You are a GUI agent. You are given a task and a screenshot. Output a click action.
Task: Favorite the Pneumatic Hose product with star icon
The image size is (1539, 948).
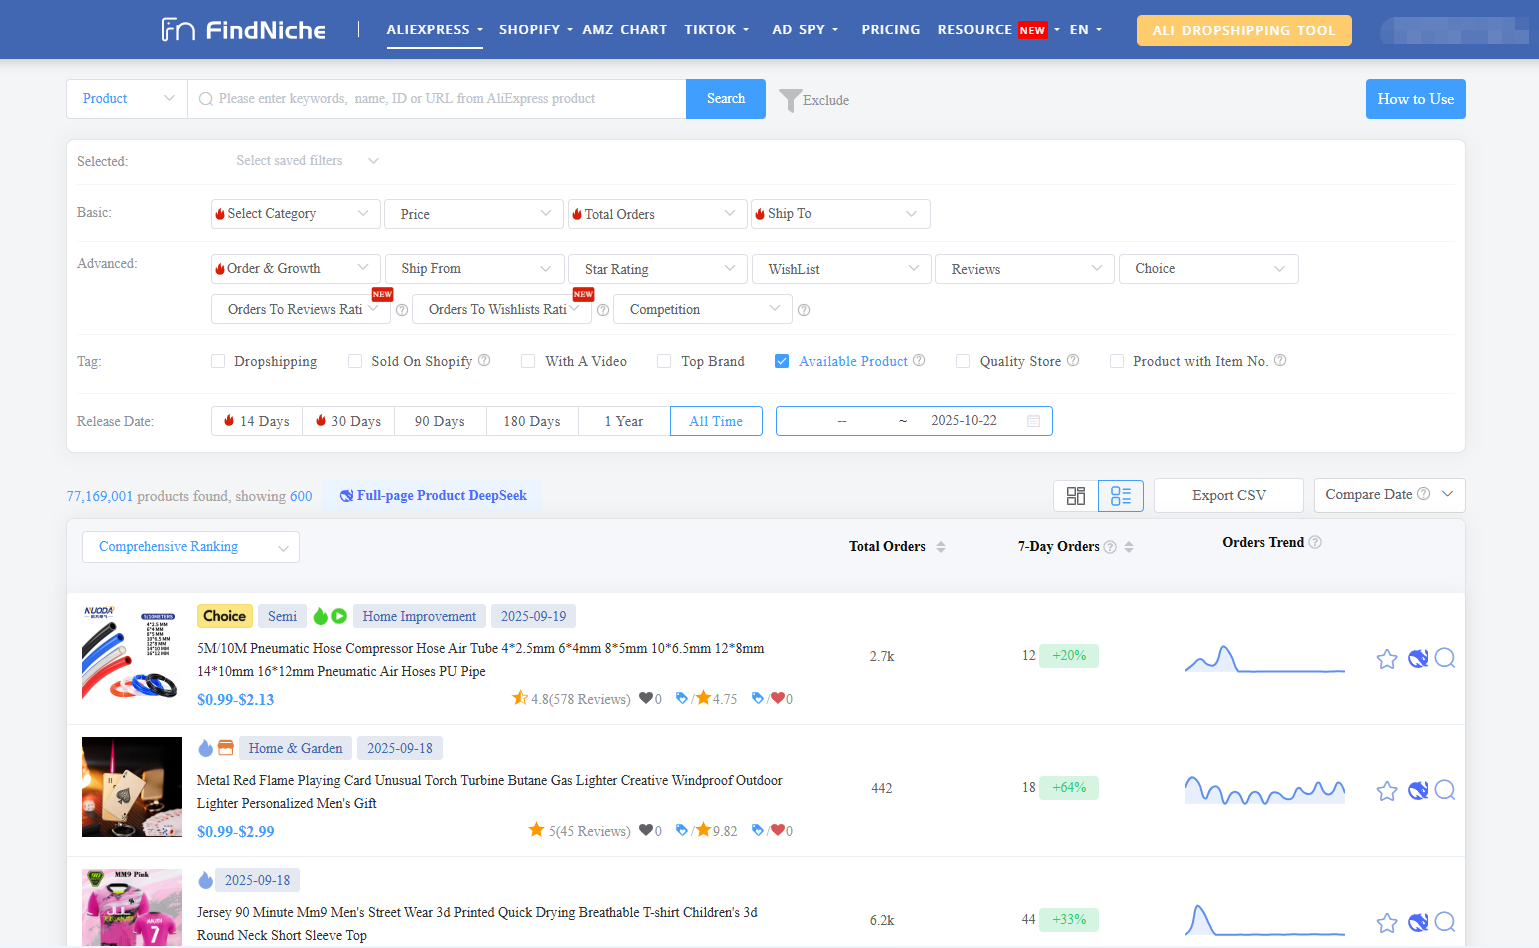pyautogui.click(x=1386, y=659)
